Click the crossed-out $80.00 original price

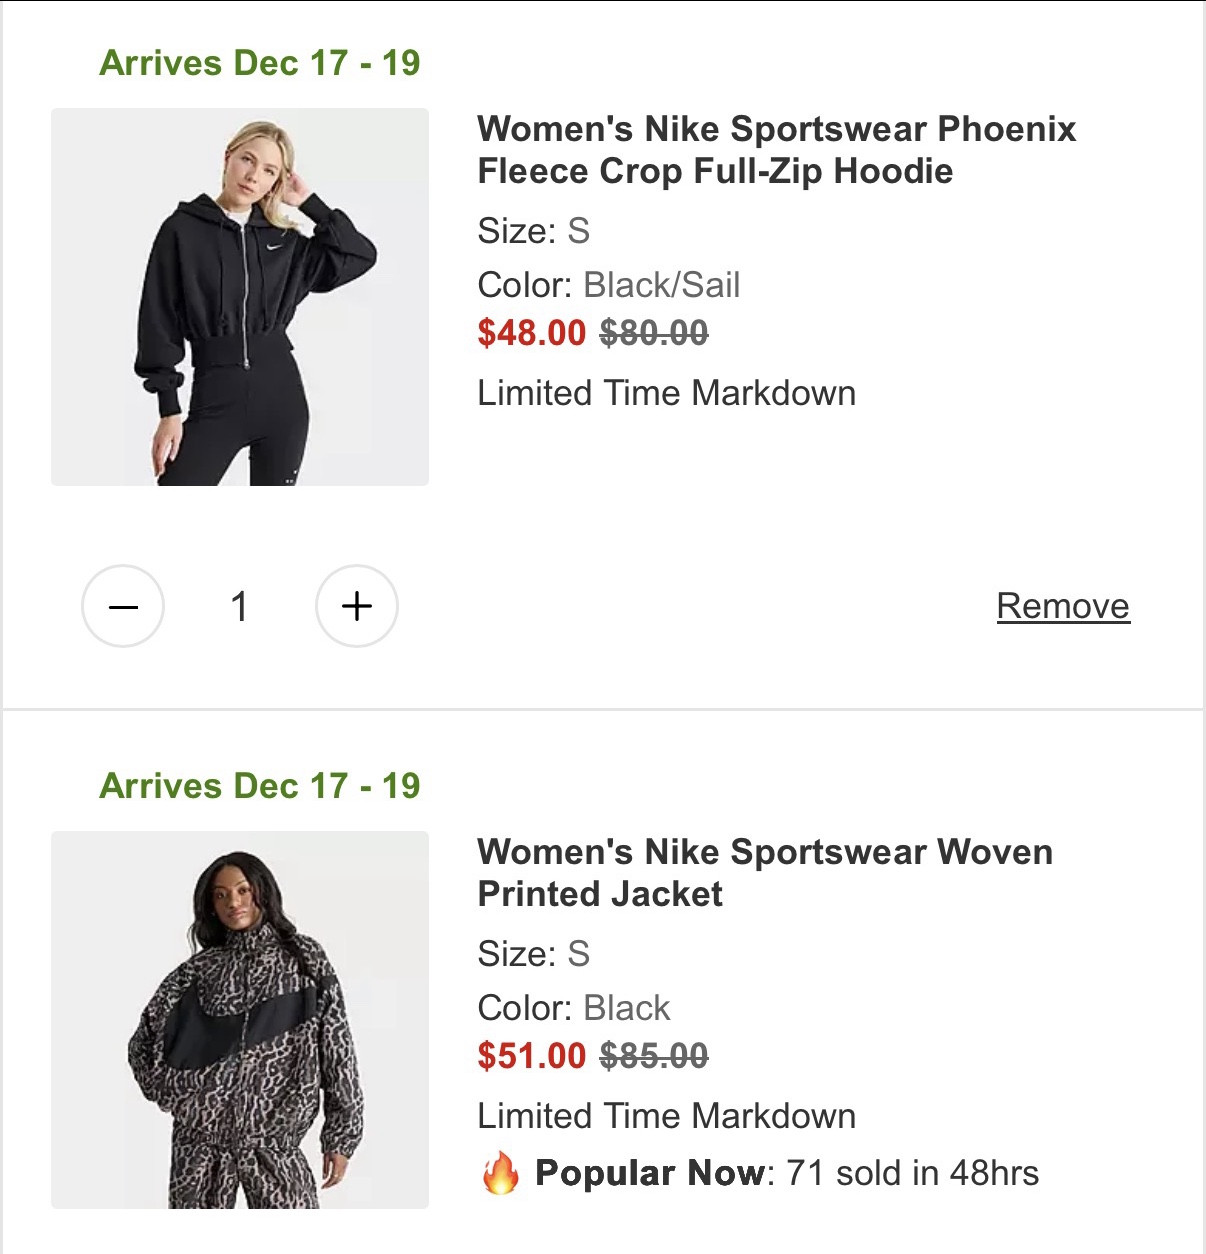(651, 332)
